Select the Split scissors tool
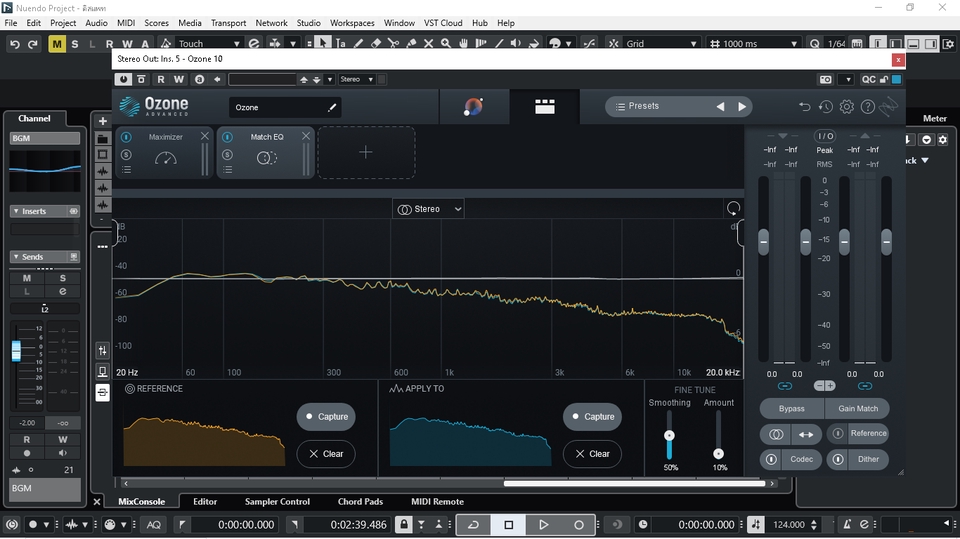The width and height of the screenshot is (960, 539). click(393, 43)
